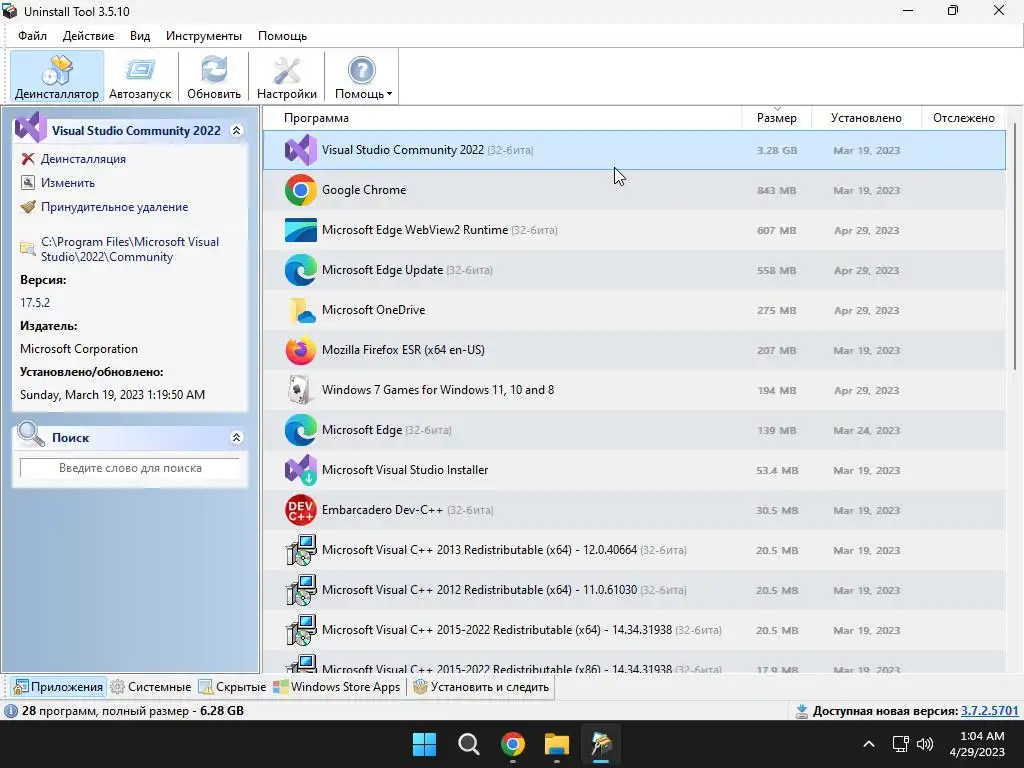Click Изменить in the sidebar
Screen dimensions: 1024x768
click(68, 183)
